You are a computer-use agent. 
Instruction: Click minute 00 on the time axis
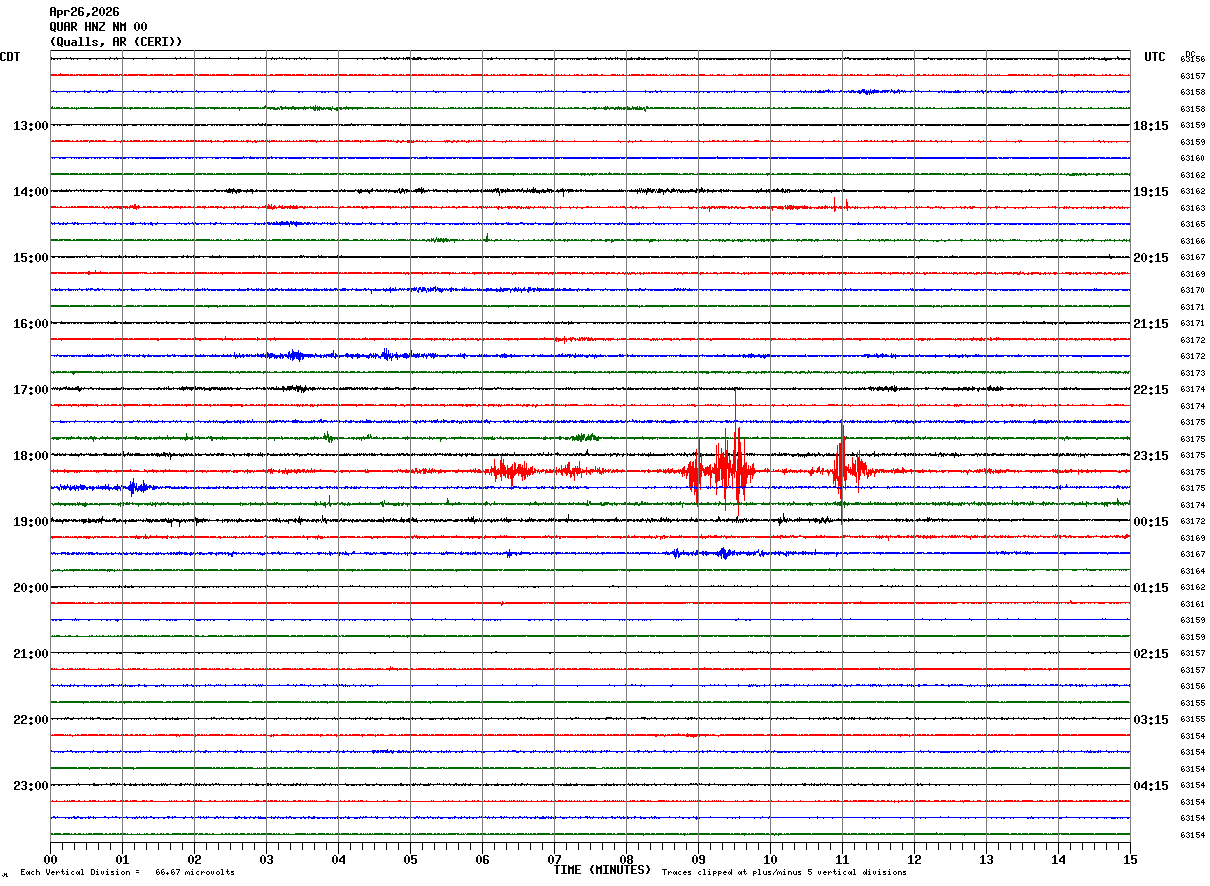tap(50, 859)
